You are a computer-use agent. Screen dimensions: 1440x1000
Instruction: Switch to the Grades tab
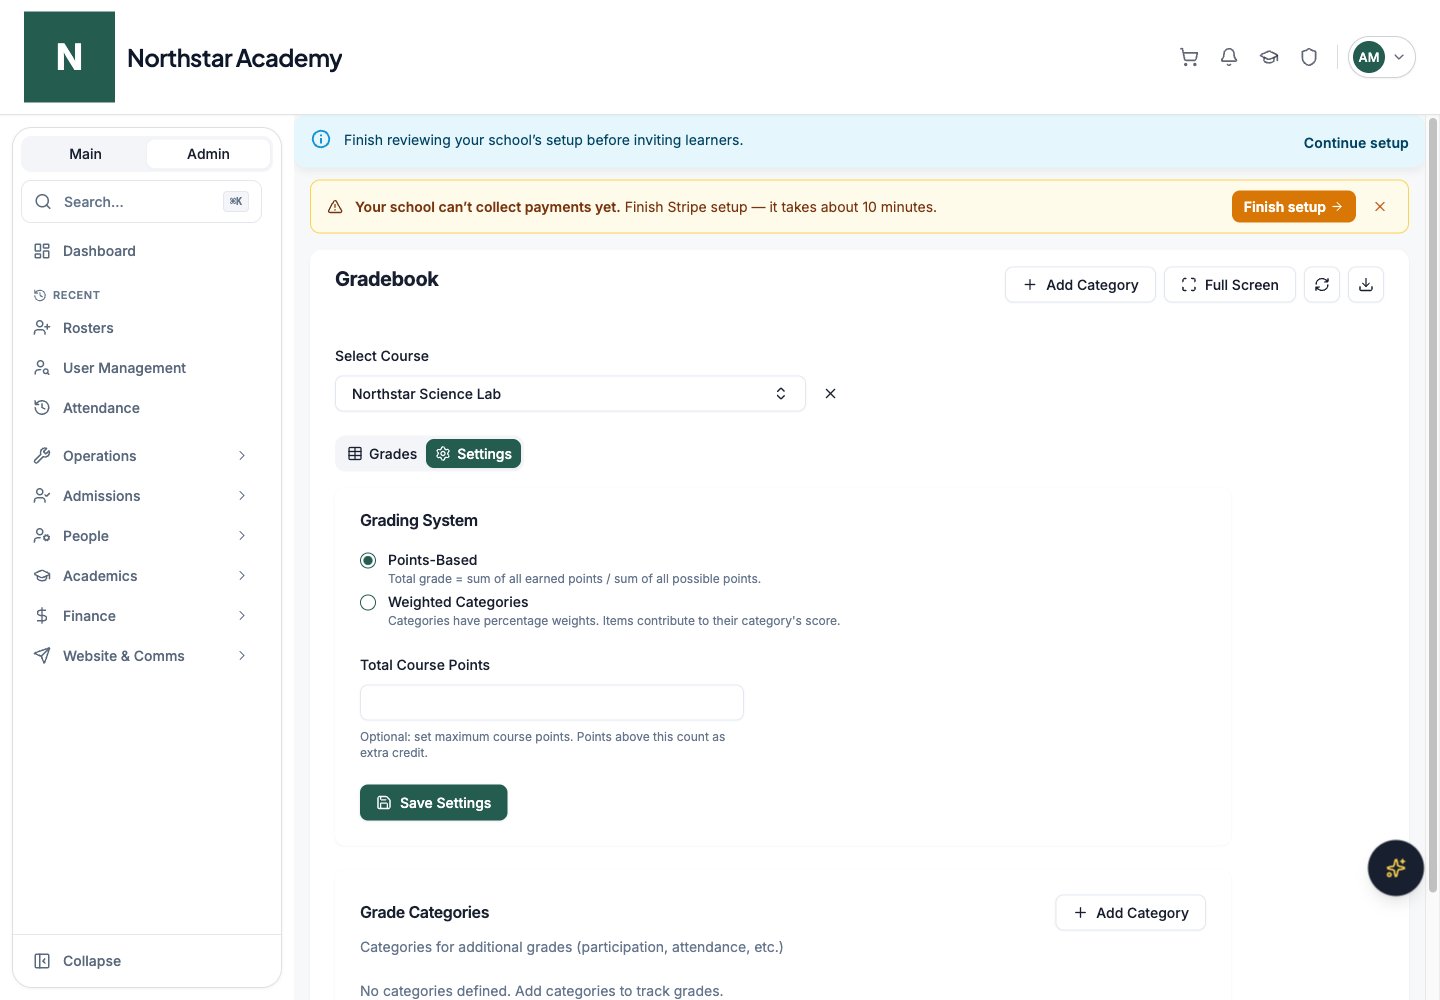point(382,454)
